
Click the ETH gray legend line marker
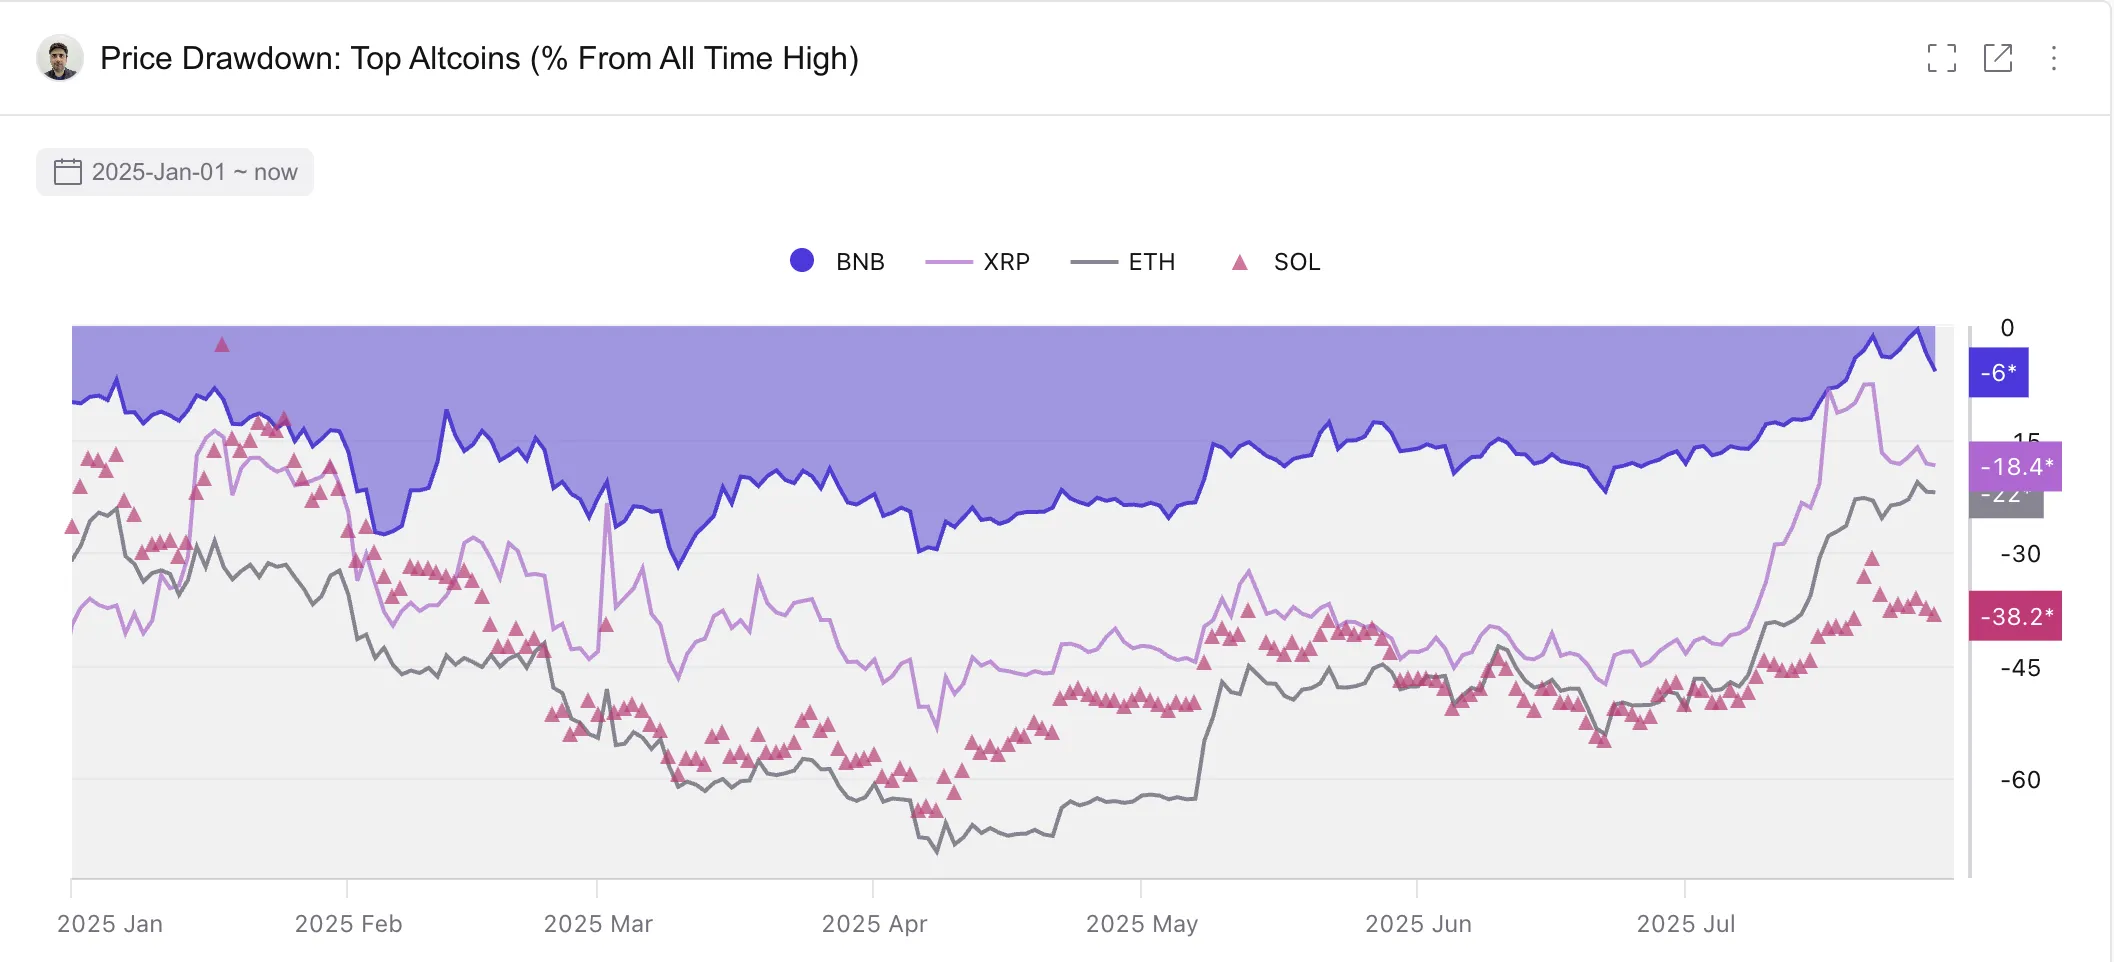coord(1094,262)
